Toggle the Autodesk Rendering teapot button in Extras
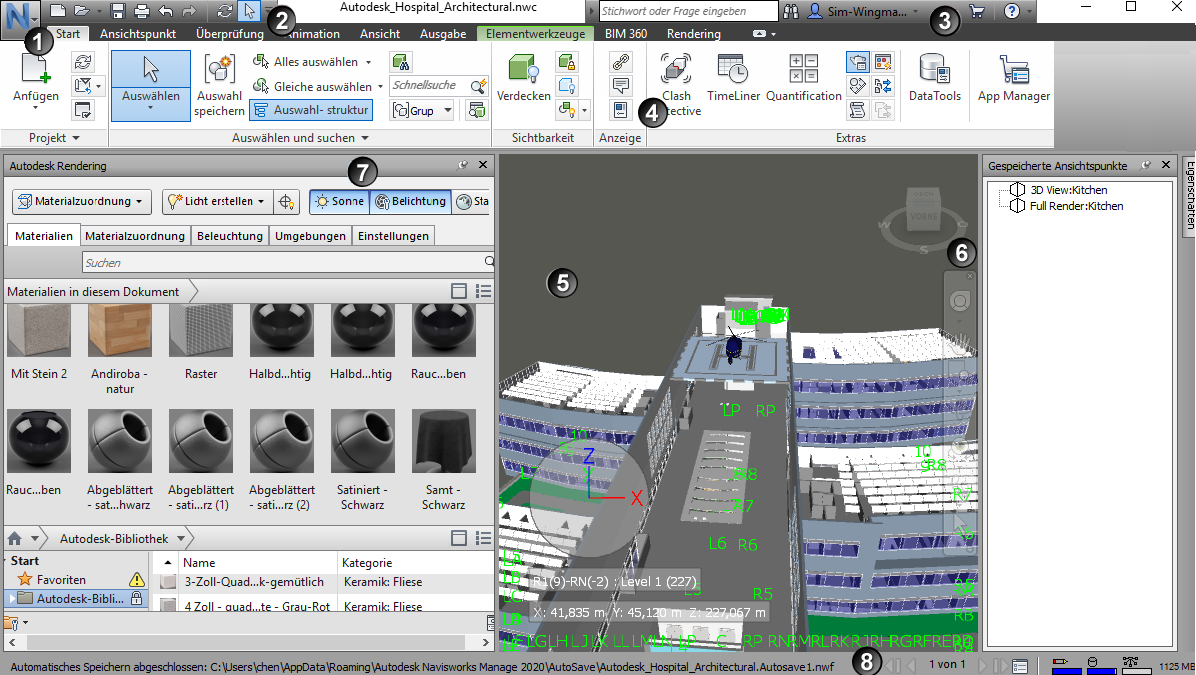Screen dimensions: 1196x675 tap(857, 62)
